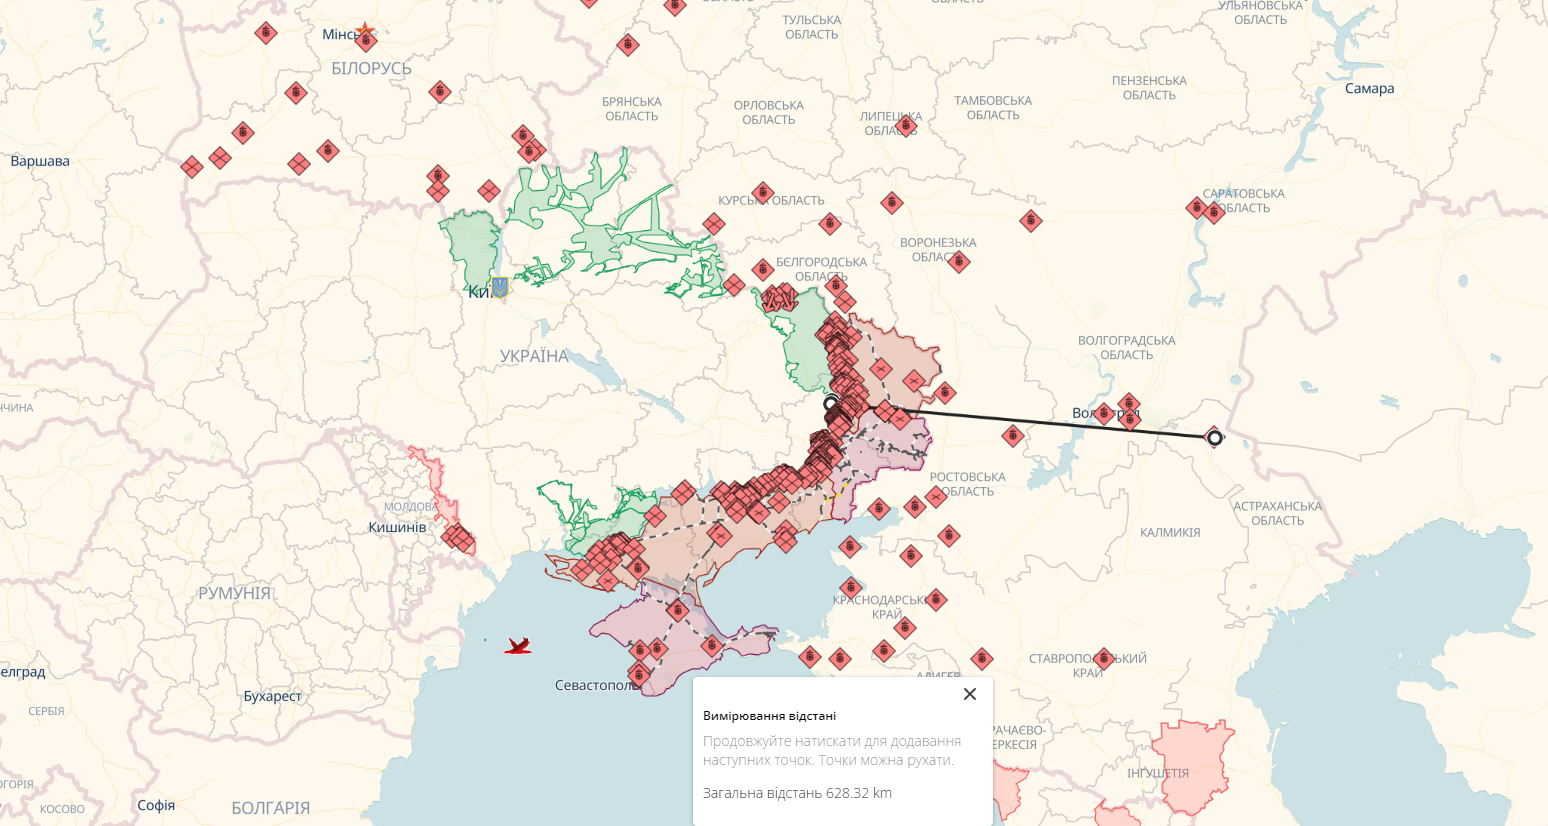Image resolution: width=1548 pixels, height=826 pixels.
Task: Click the sunken ship icon in the Black Sea
Action: [517, 646]
